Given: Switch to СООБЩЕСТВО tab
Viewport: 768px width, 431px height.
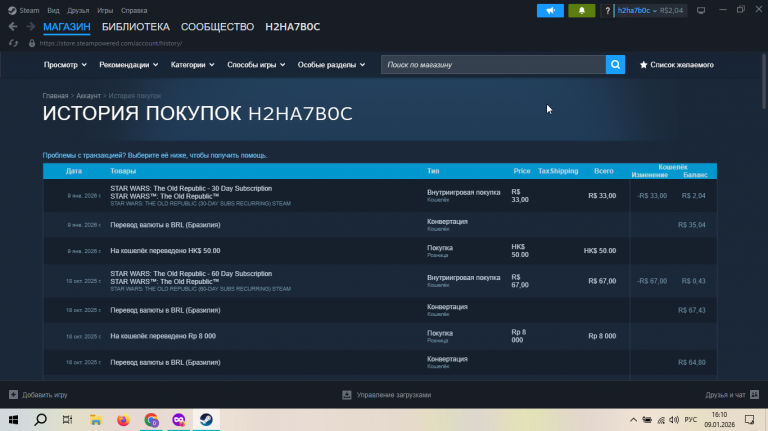Looking at the screenshot, I should [x=217, y=27].
